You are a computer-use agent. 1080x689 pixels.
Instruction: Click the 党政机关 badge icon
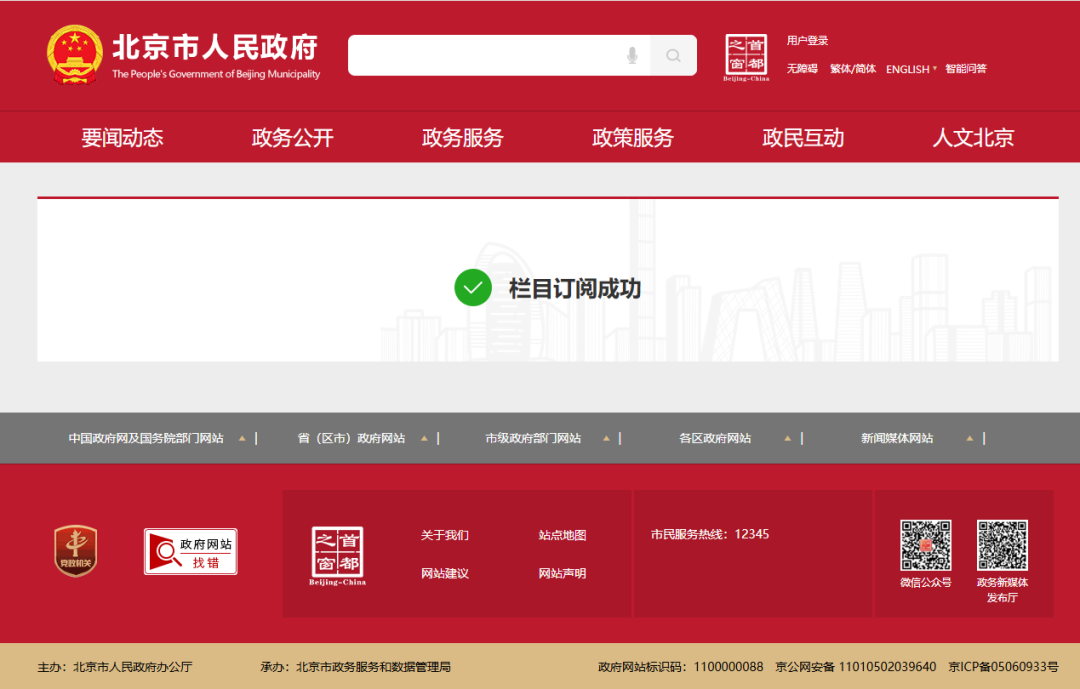pyautogui.click(x=75, y=551)
